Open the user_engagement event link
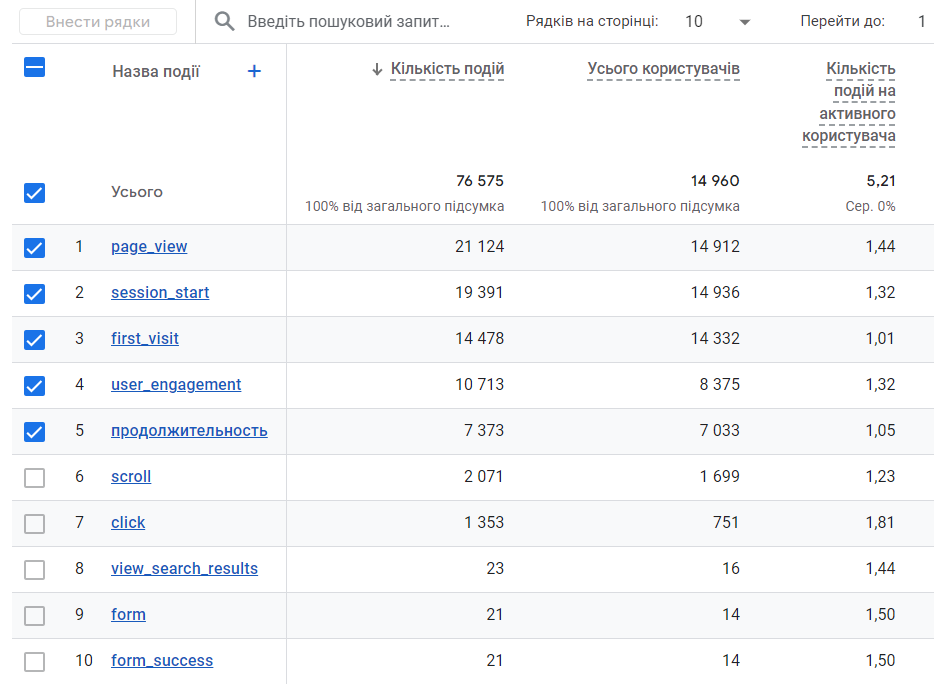Screen dimensions: 934x687 [x=176, y=385]
